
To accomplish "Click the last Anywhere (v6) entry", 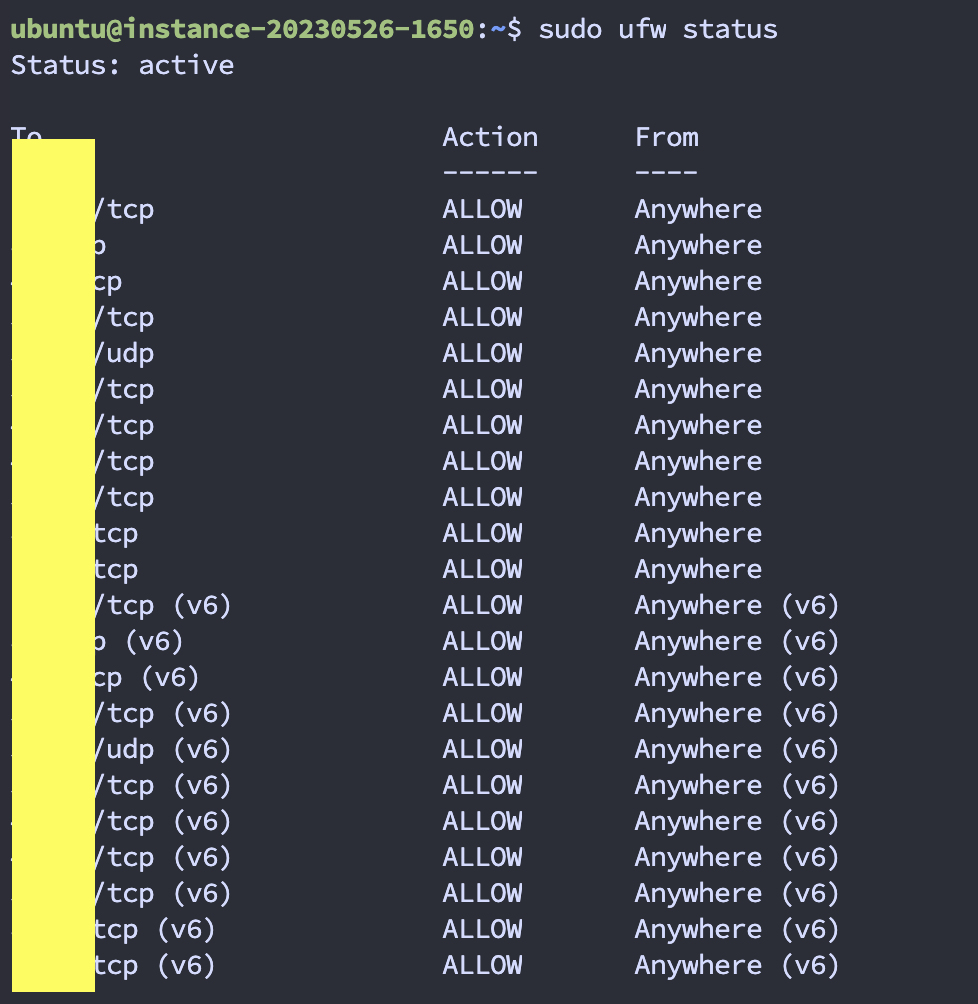I will coord(737,965).
